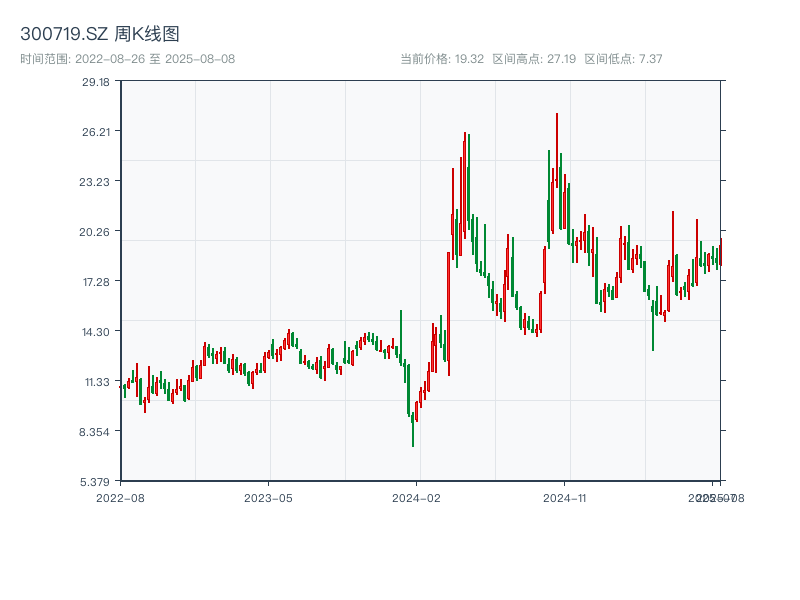This screenshot has height=600, width=800.
Task: Click the 时间范围 date range text
Action: click(x=128, y=59)
